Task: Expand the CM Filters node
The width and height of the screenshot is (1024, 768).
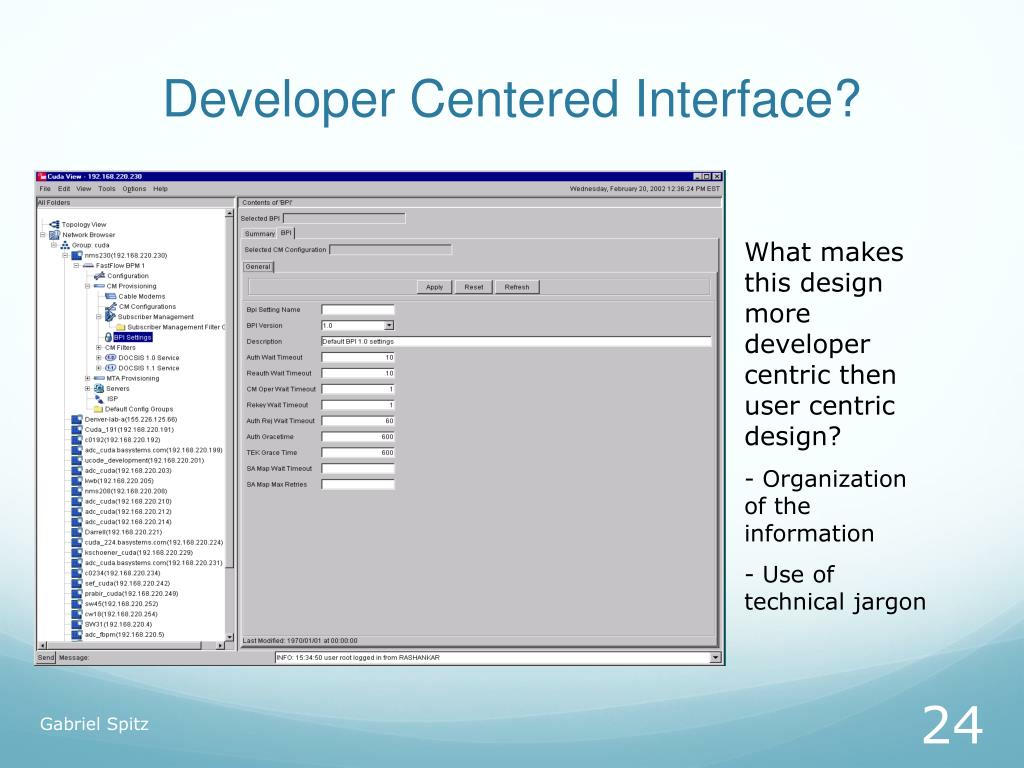Action: pos(99,347)
